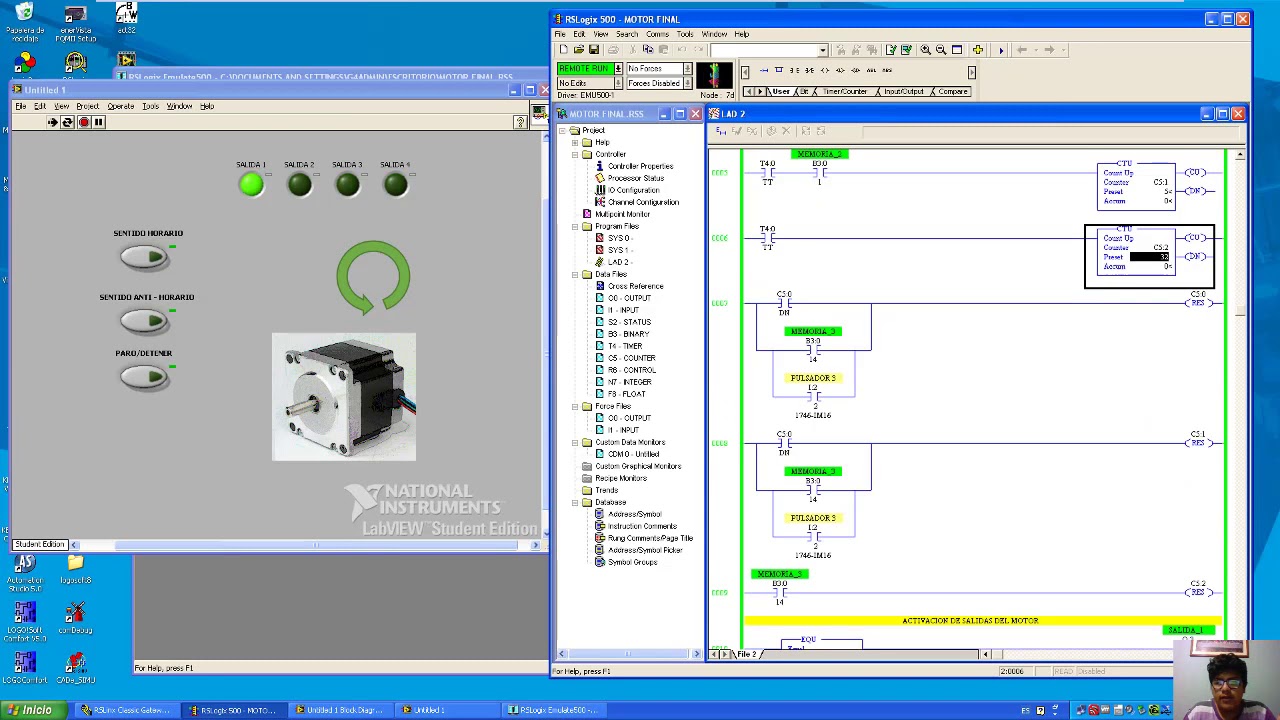The height and width of the screenshot is (720, 1280).
Task: Click yellow plus icon in RSLogix toolbar
Action: 977,50
